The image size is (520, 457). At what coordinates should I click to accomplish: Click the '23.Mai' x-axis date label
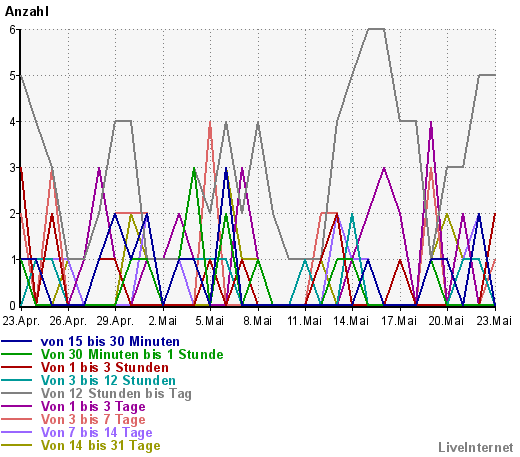tap(494, 321)
